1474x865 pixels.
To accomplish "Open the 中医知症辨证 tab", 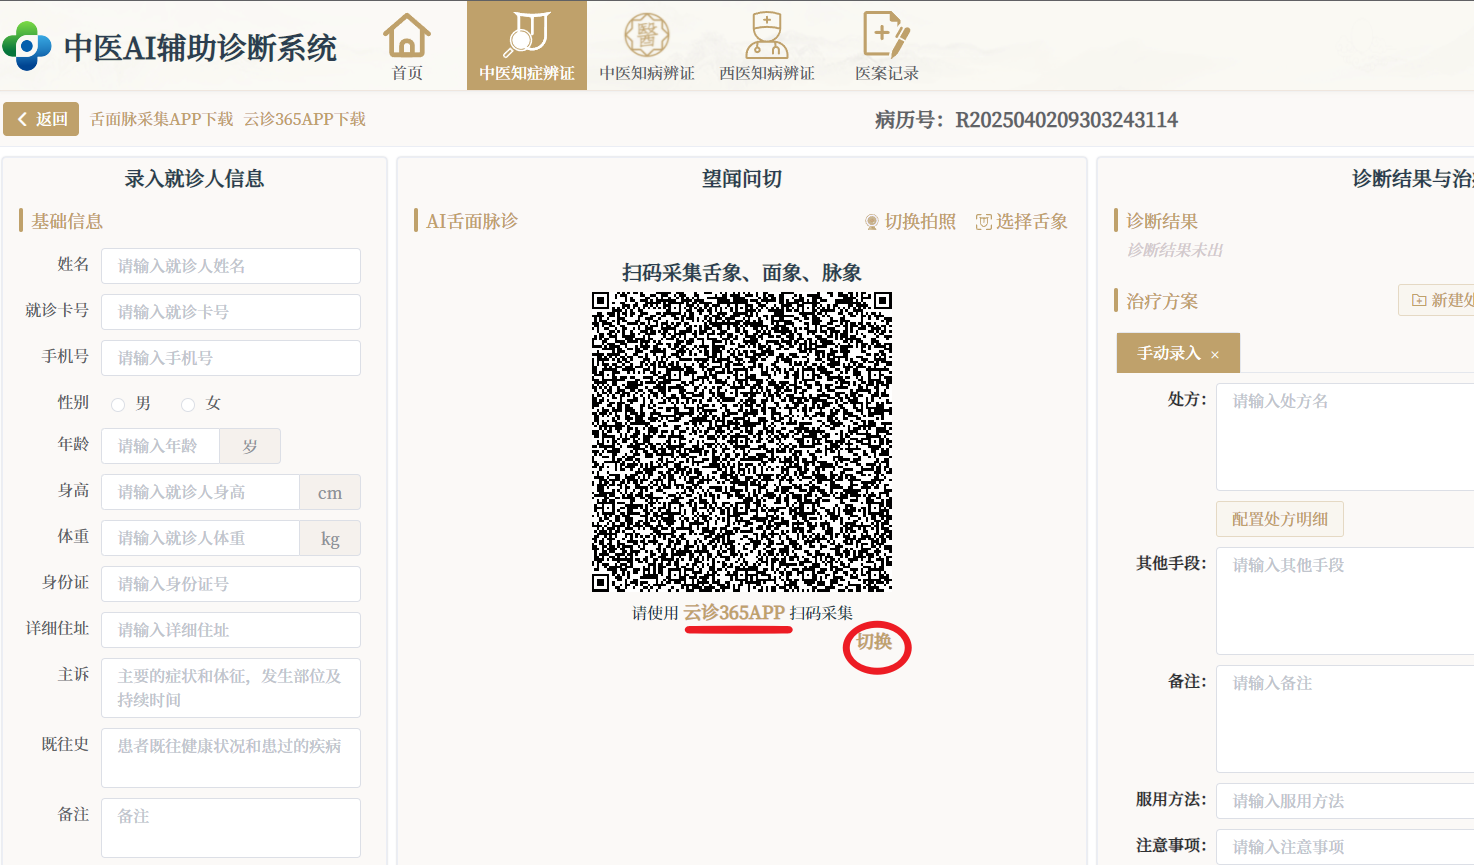I will tap(527, 46).
